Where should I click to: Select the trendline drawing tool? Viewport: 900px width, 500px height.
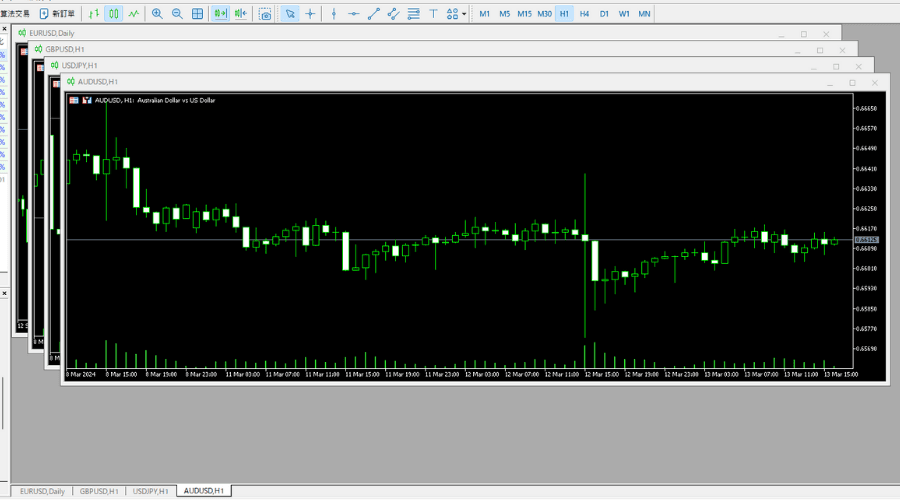click(x=373, y=14)
